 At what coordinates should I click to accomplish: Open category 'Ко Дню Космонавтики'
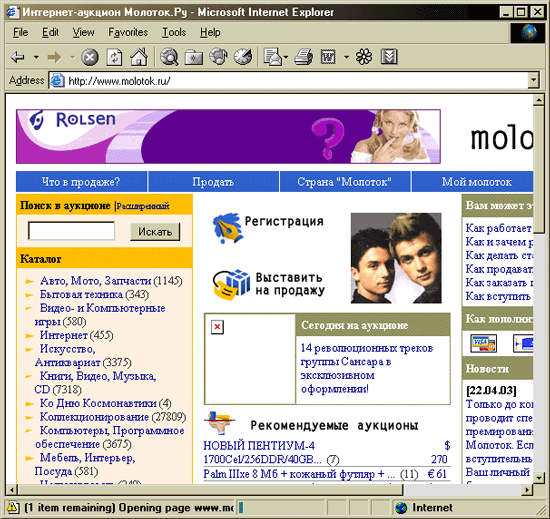[98, 403]
